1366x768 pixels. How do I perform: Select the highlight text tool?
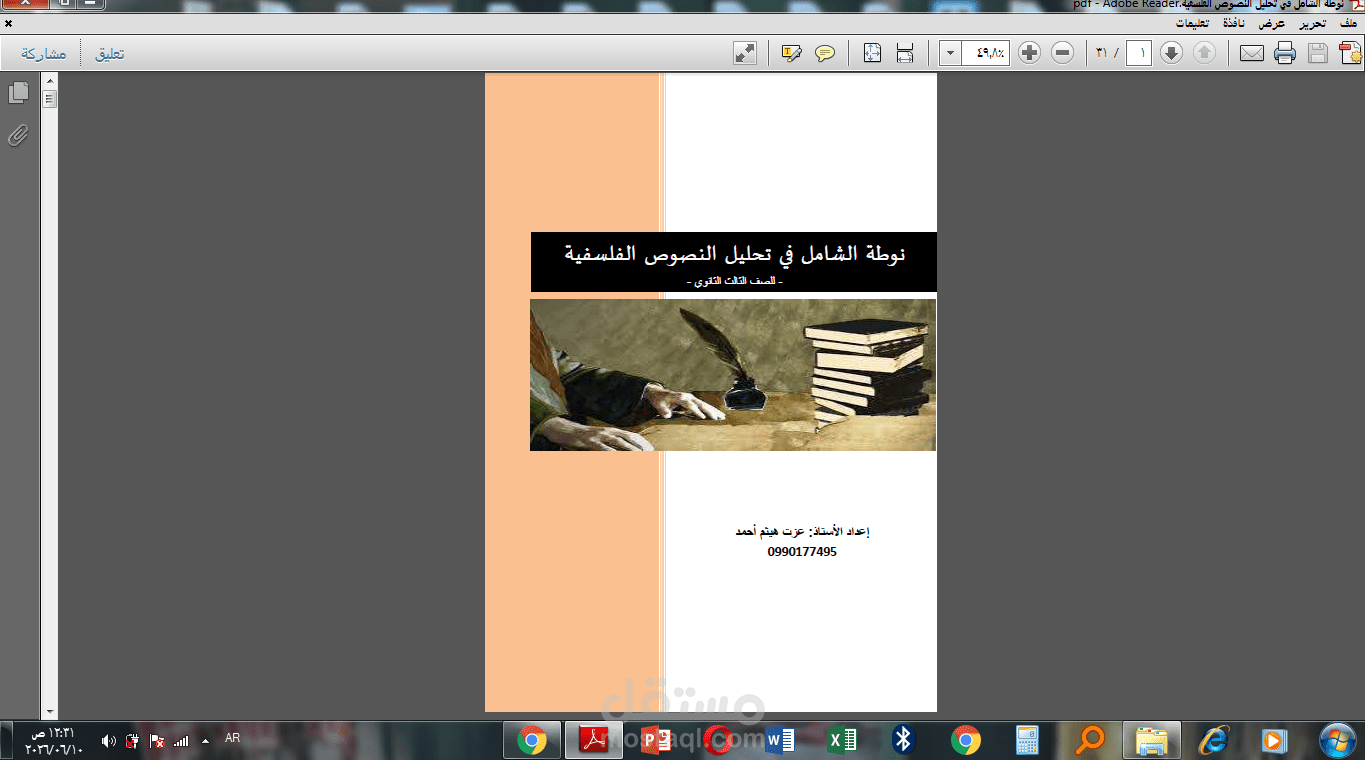click(x=792, y=53)
